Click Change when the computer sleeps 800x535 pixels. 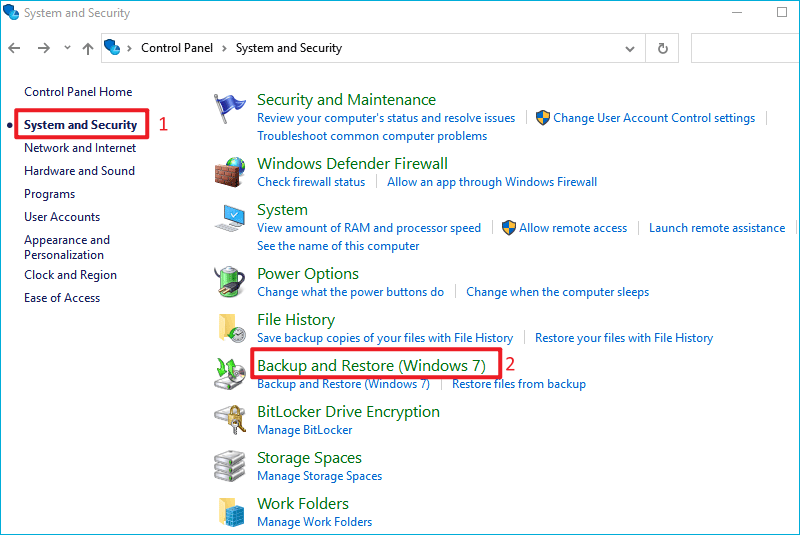[x=558, y=292]
